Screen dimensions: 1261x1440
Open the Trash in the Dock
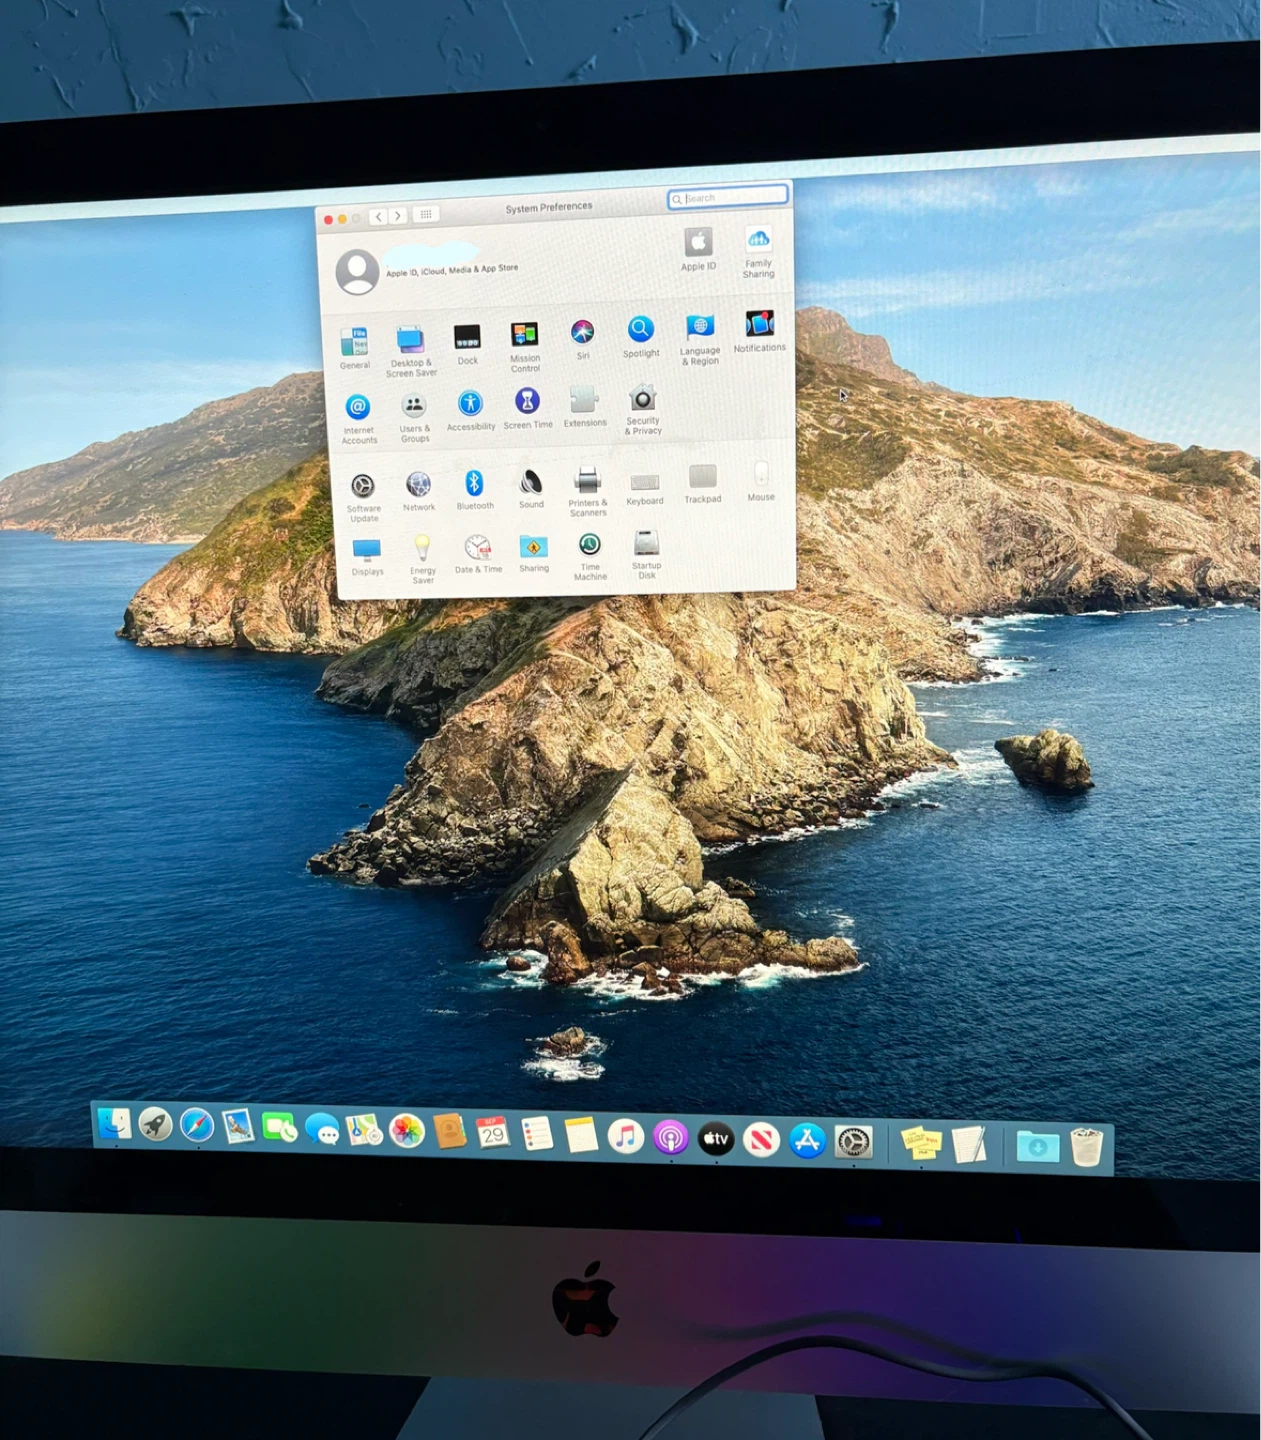click(1086, 1147)
